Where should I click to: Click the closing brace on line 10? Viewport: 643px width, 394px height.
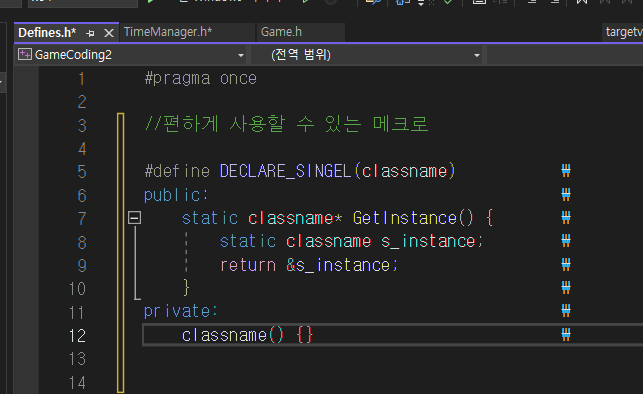coord(187,287)
